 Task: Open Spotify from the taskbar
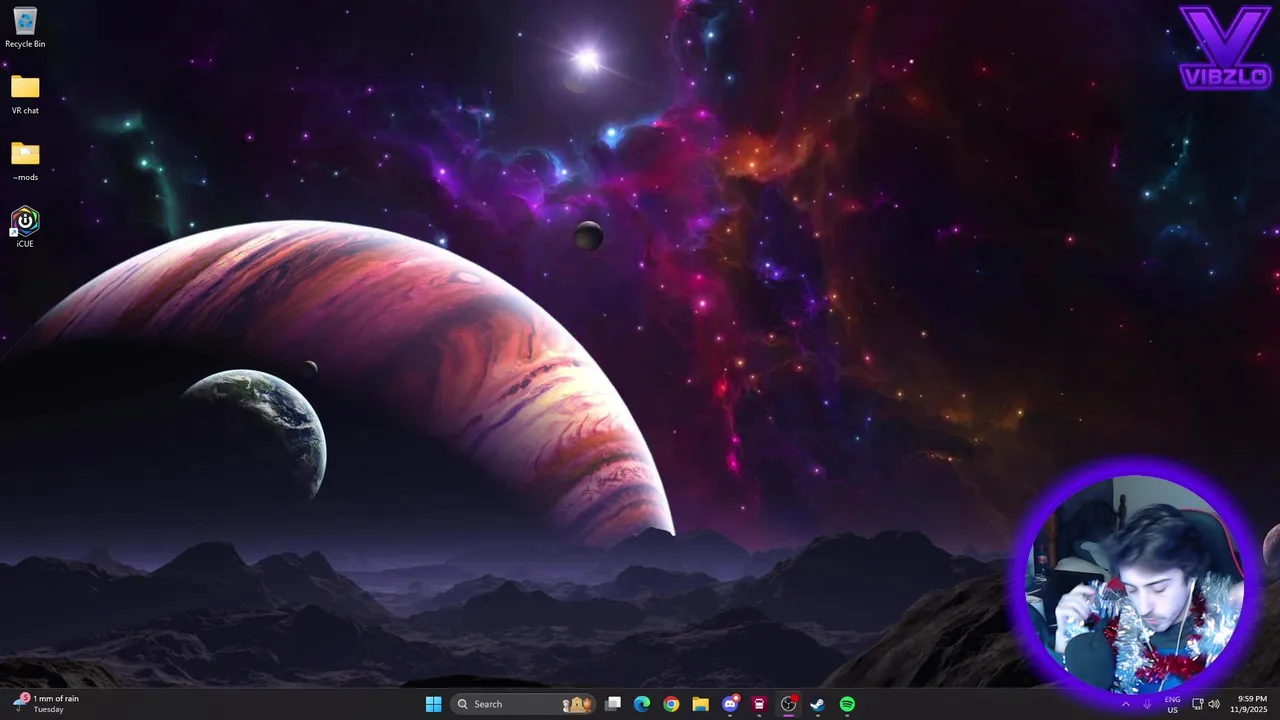847,704
